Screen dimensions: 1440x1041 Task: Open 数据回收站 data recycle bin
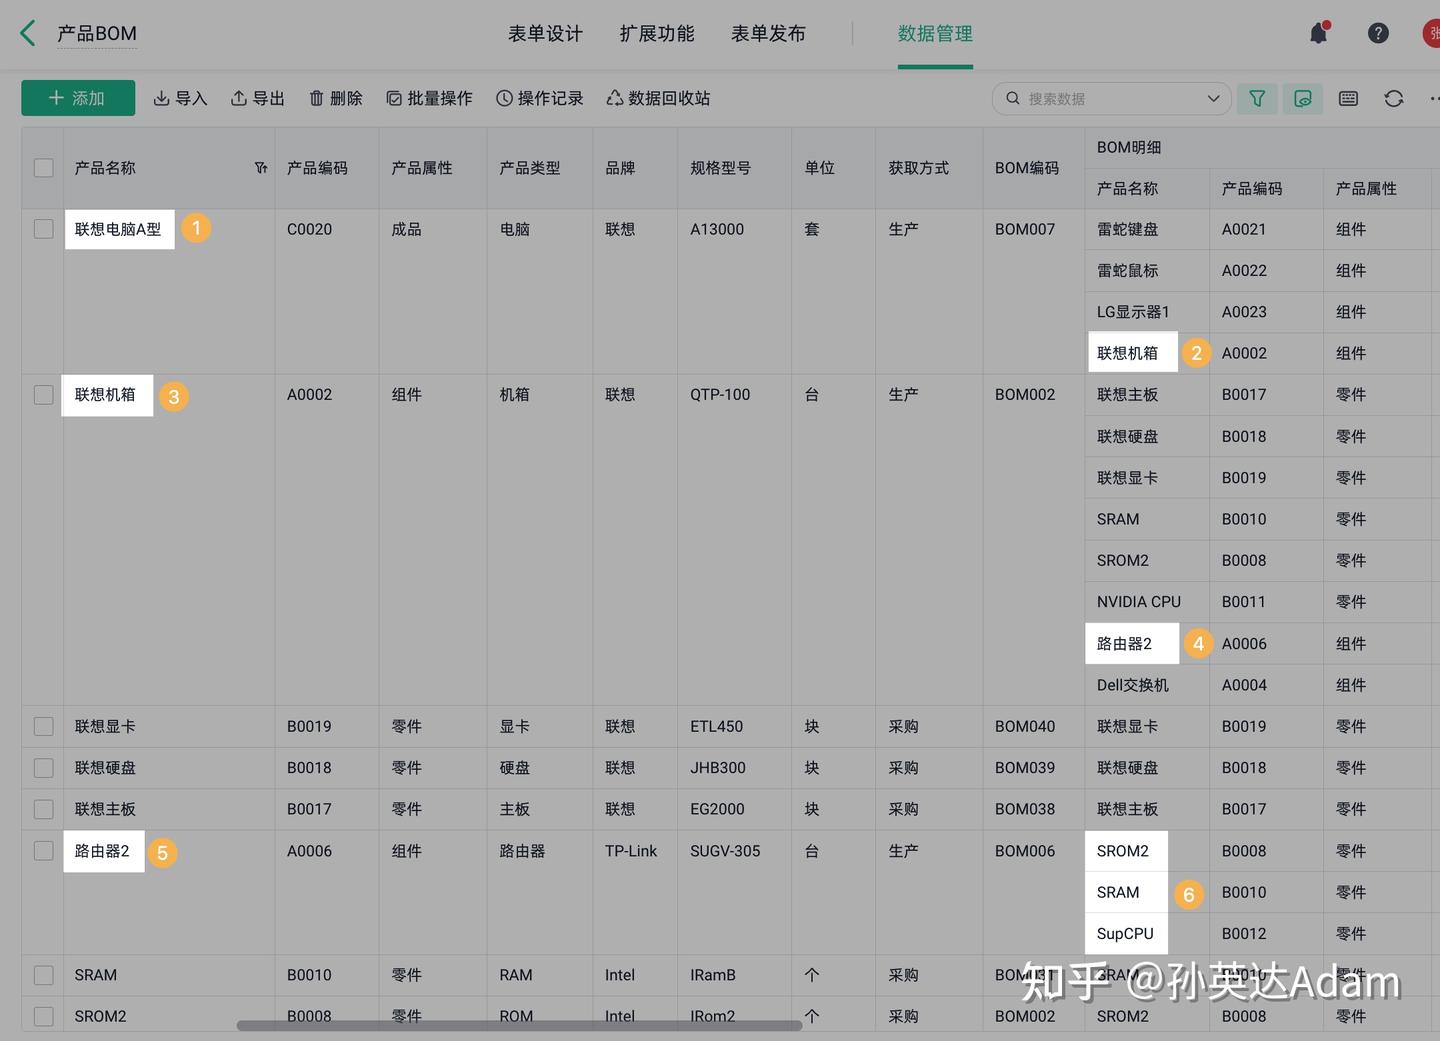point(658,98)
